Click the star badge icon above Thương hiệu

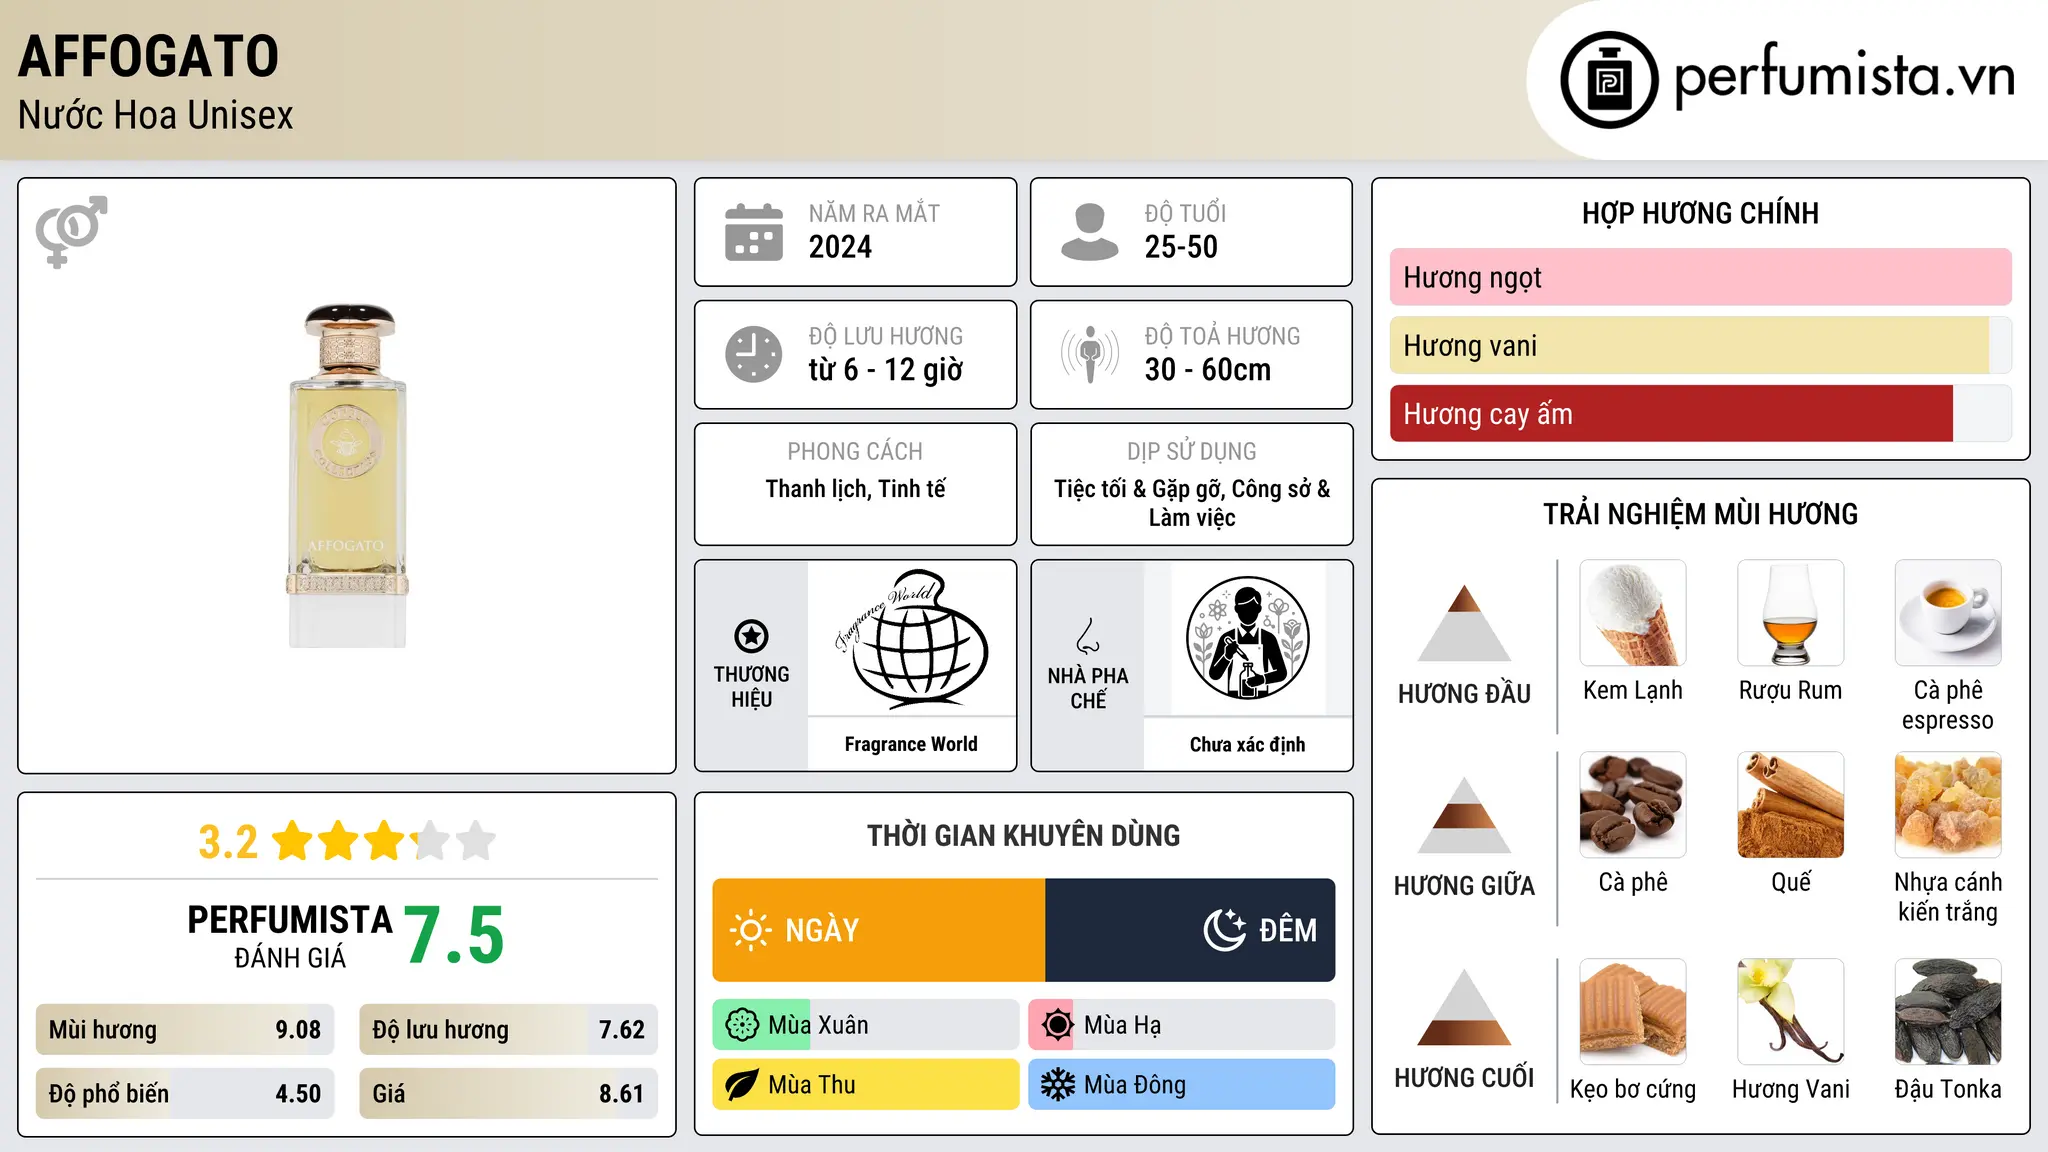pos(752,636)
